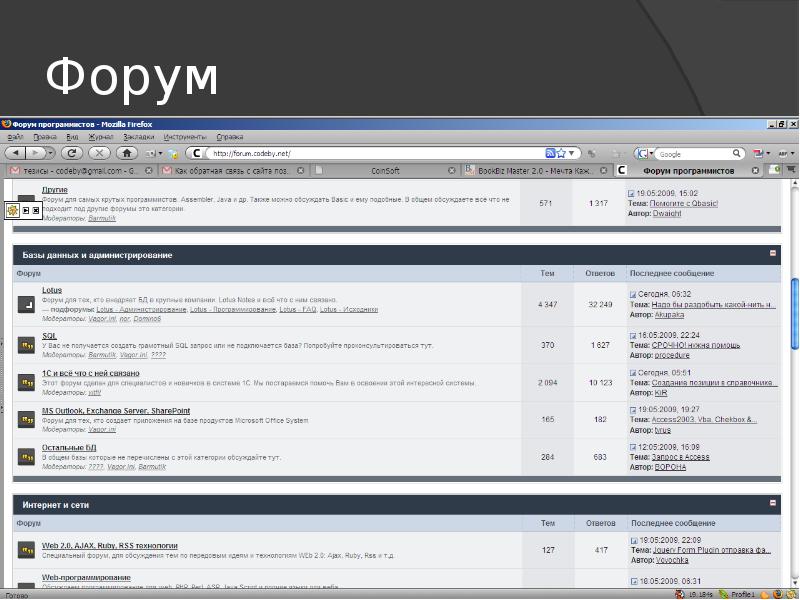
Task: Click the browser Back button
Action: [x=14, y=153]
